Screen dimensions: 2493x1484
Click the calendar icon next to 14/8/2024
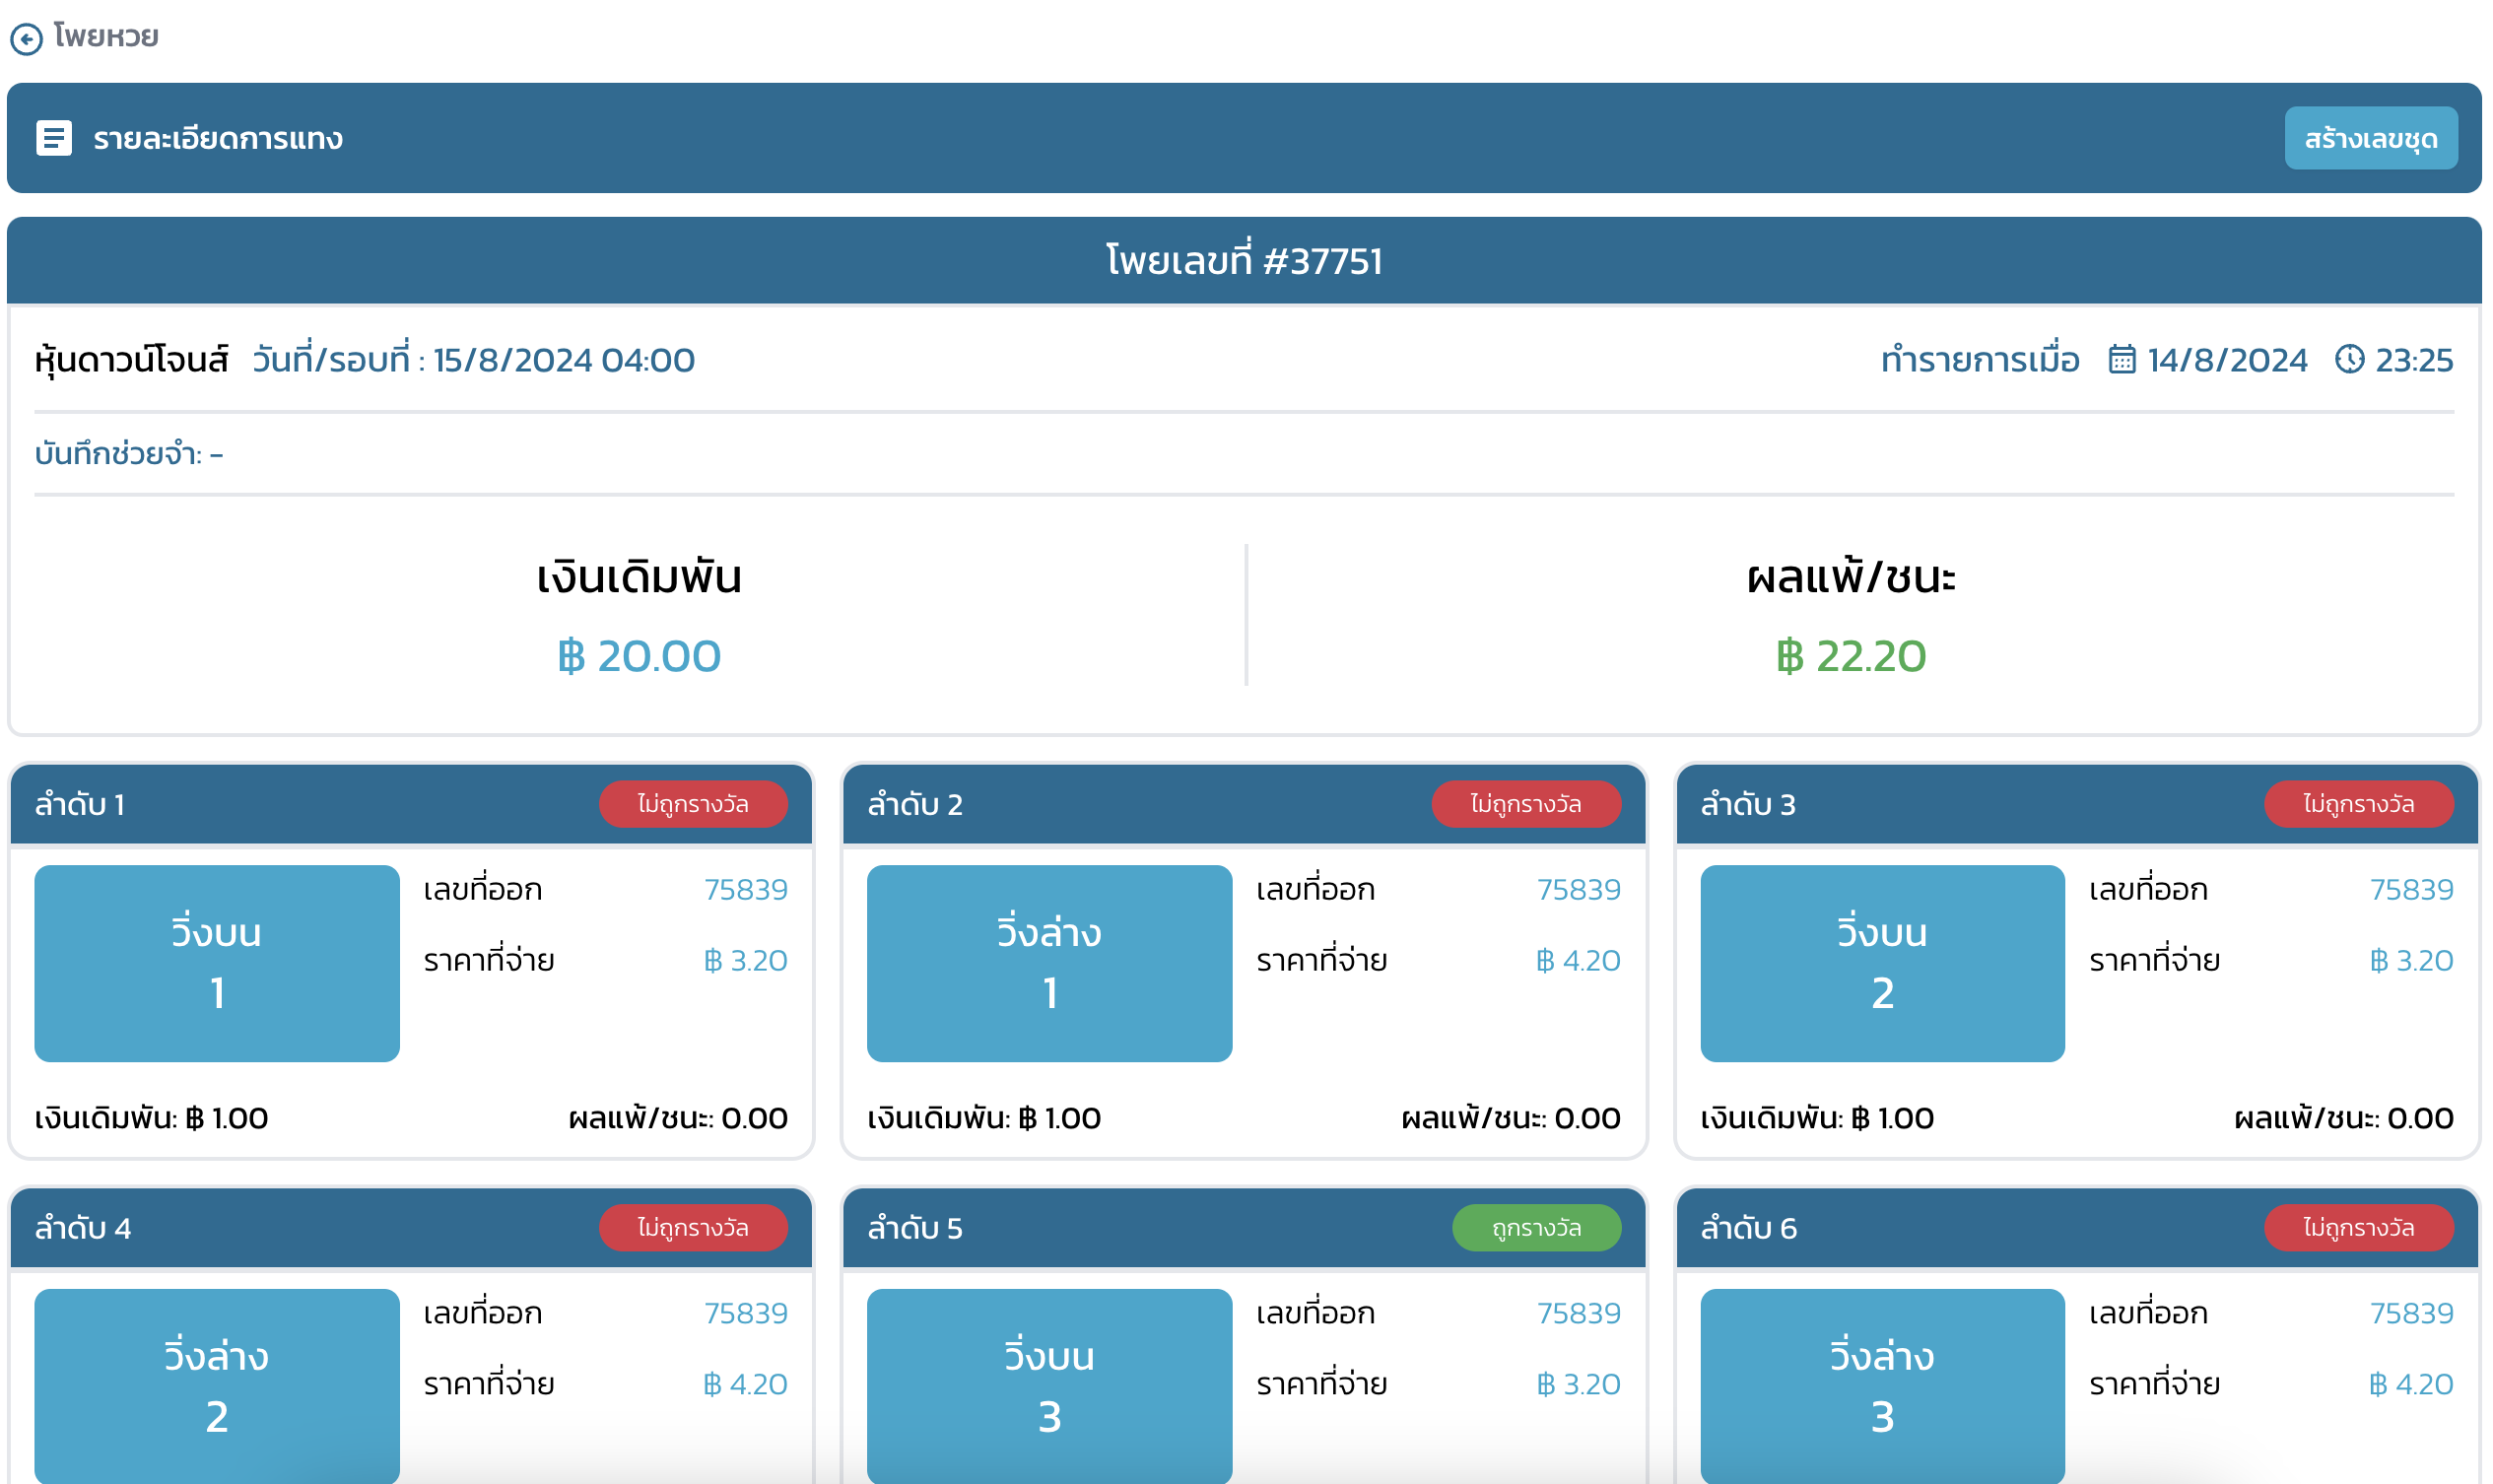(x=2121, y=359)
